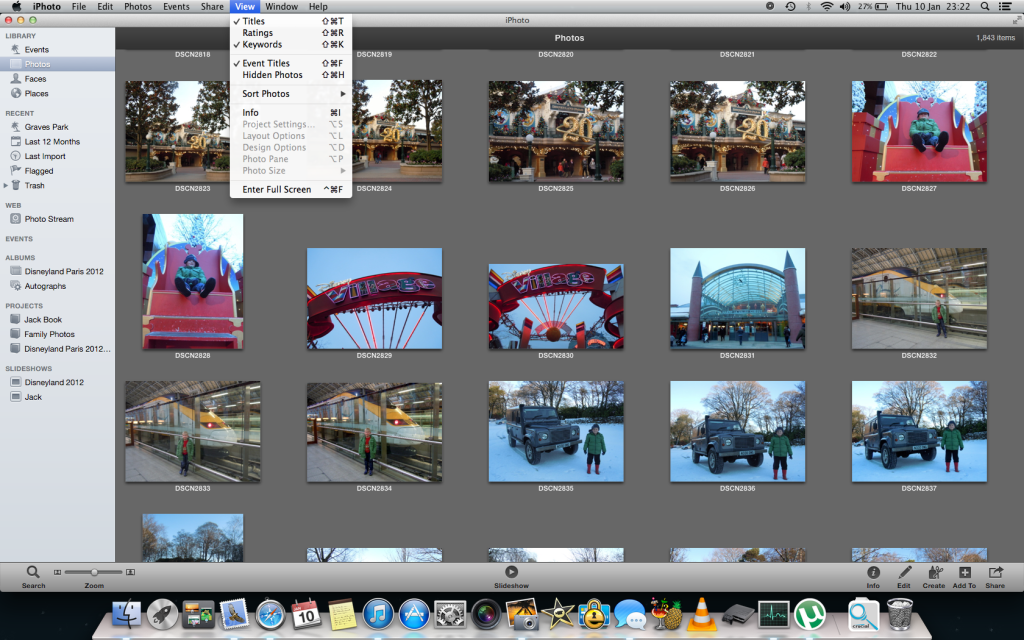Click the Add To icon

pyautogui.click(x=964, y=572)
